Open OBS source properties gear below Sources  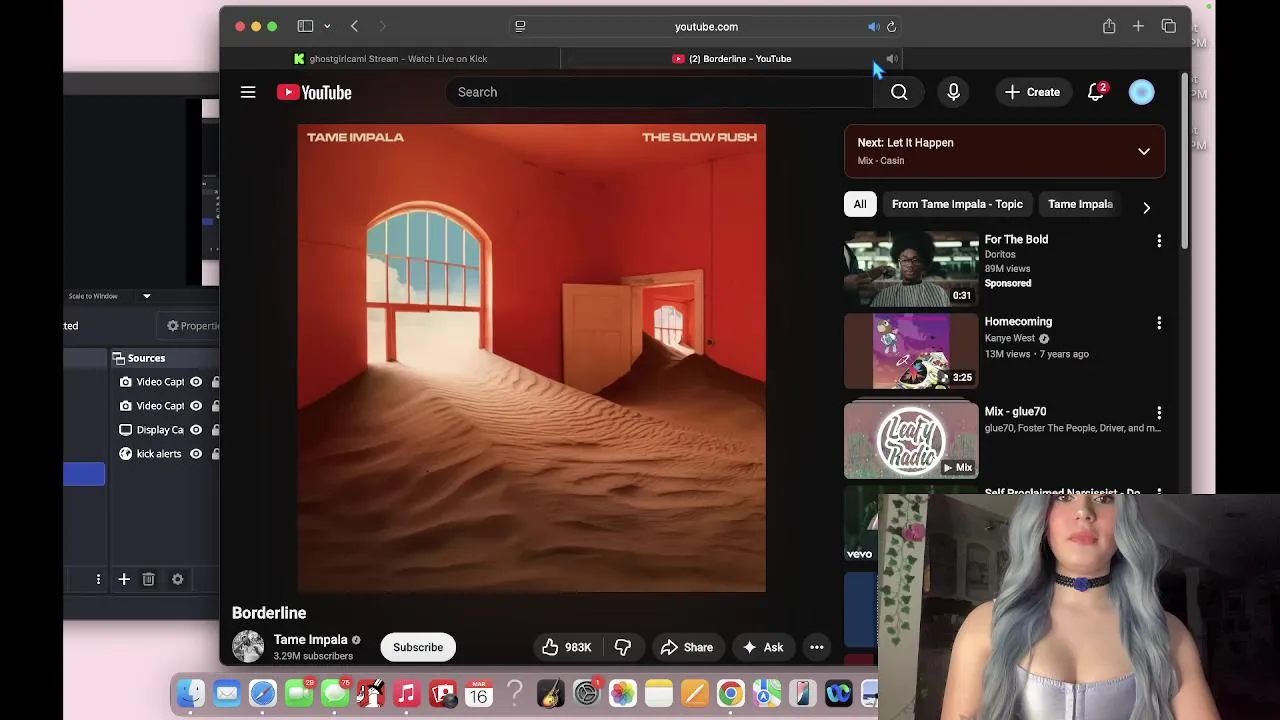pos(177,579)
